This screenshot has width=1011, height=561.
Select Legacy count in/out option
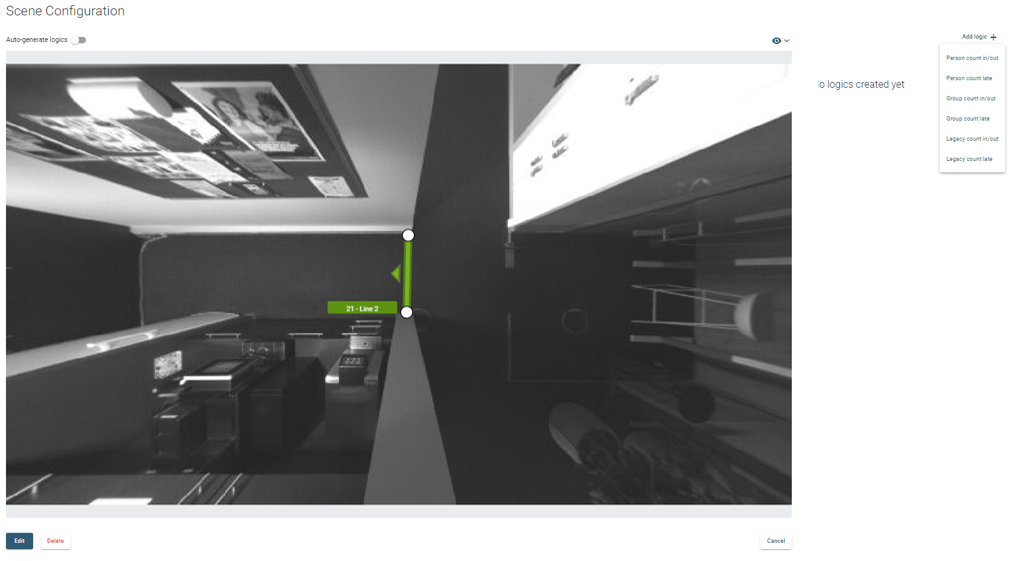(972, 139)
